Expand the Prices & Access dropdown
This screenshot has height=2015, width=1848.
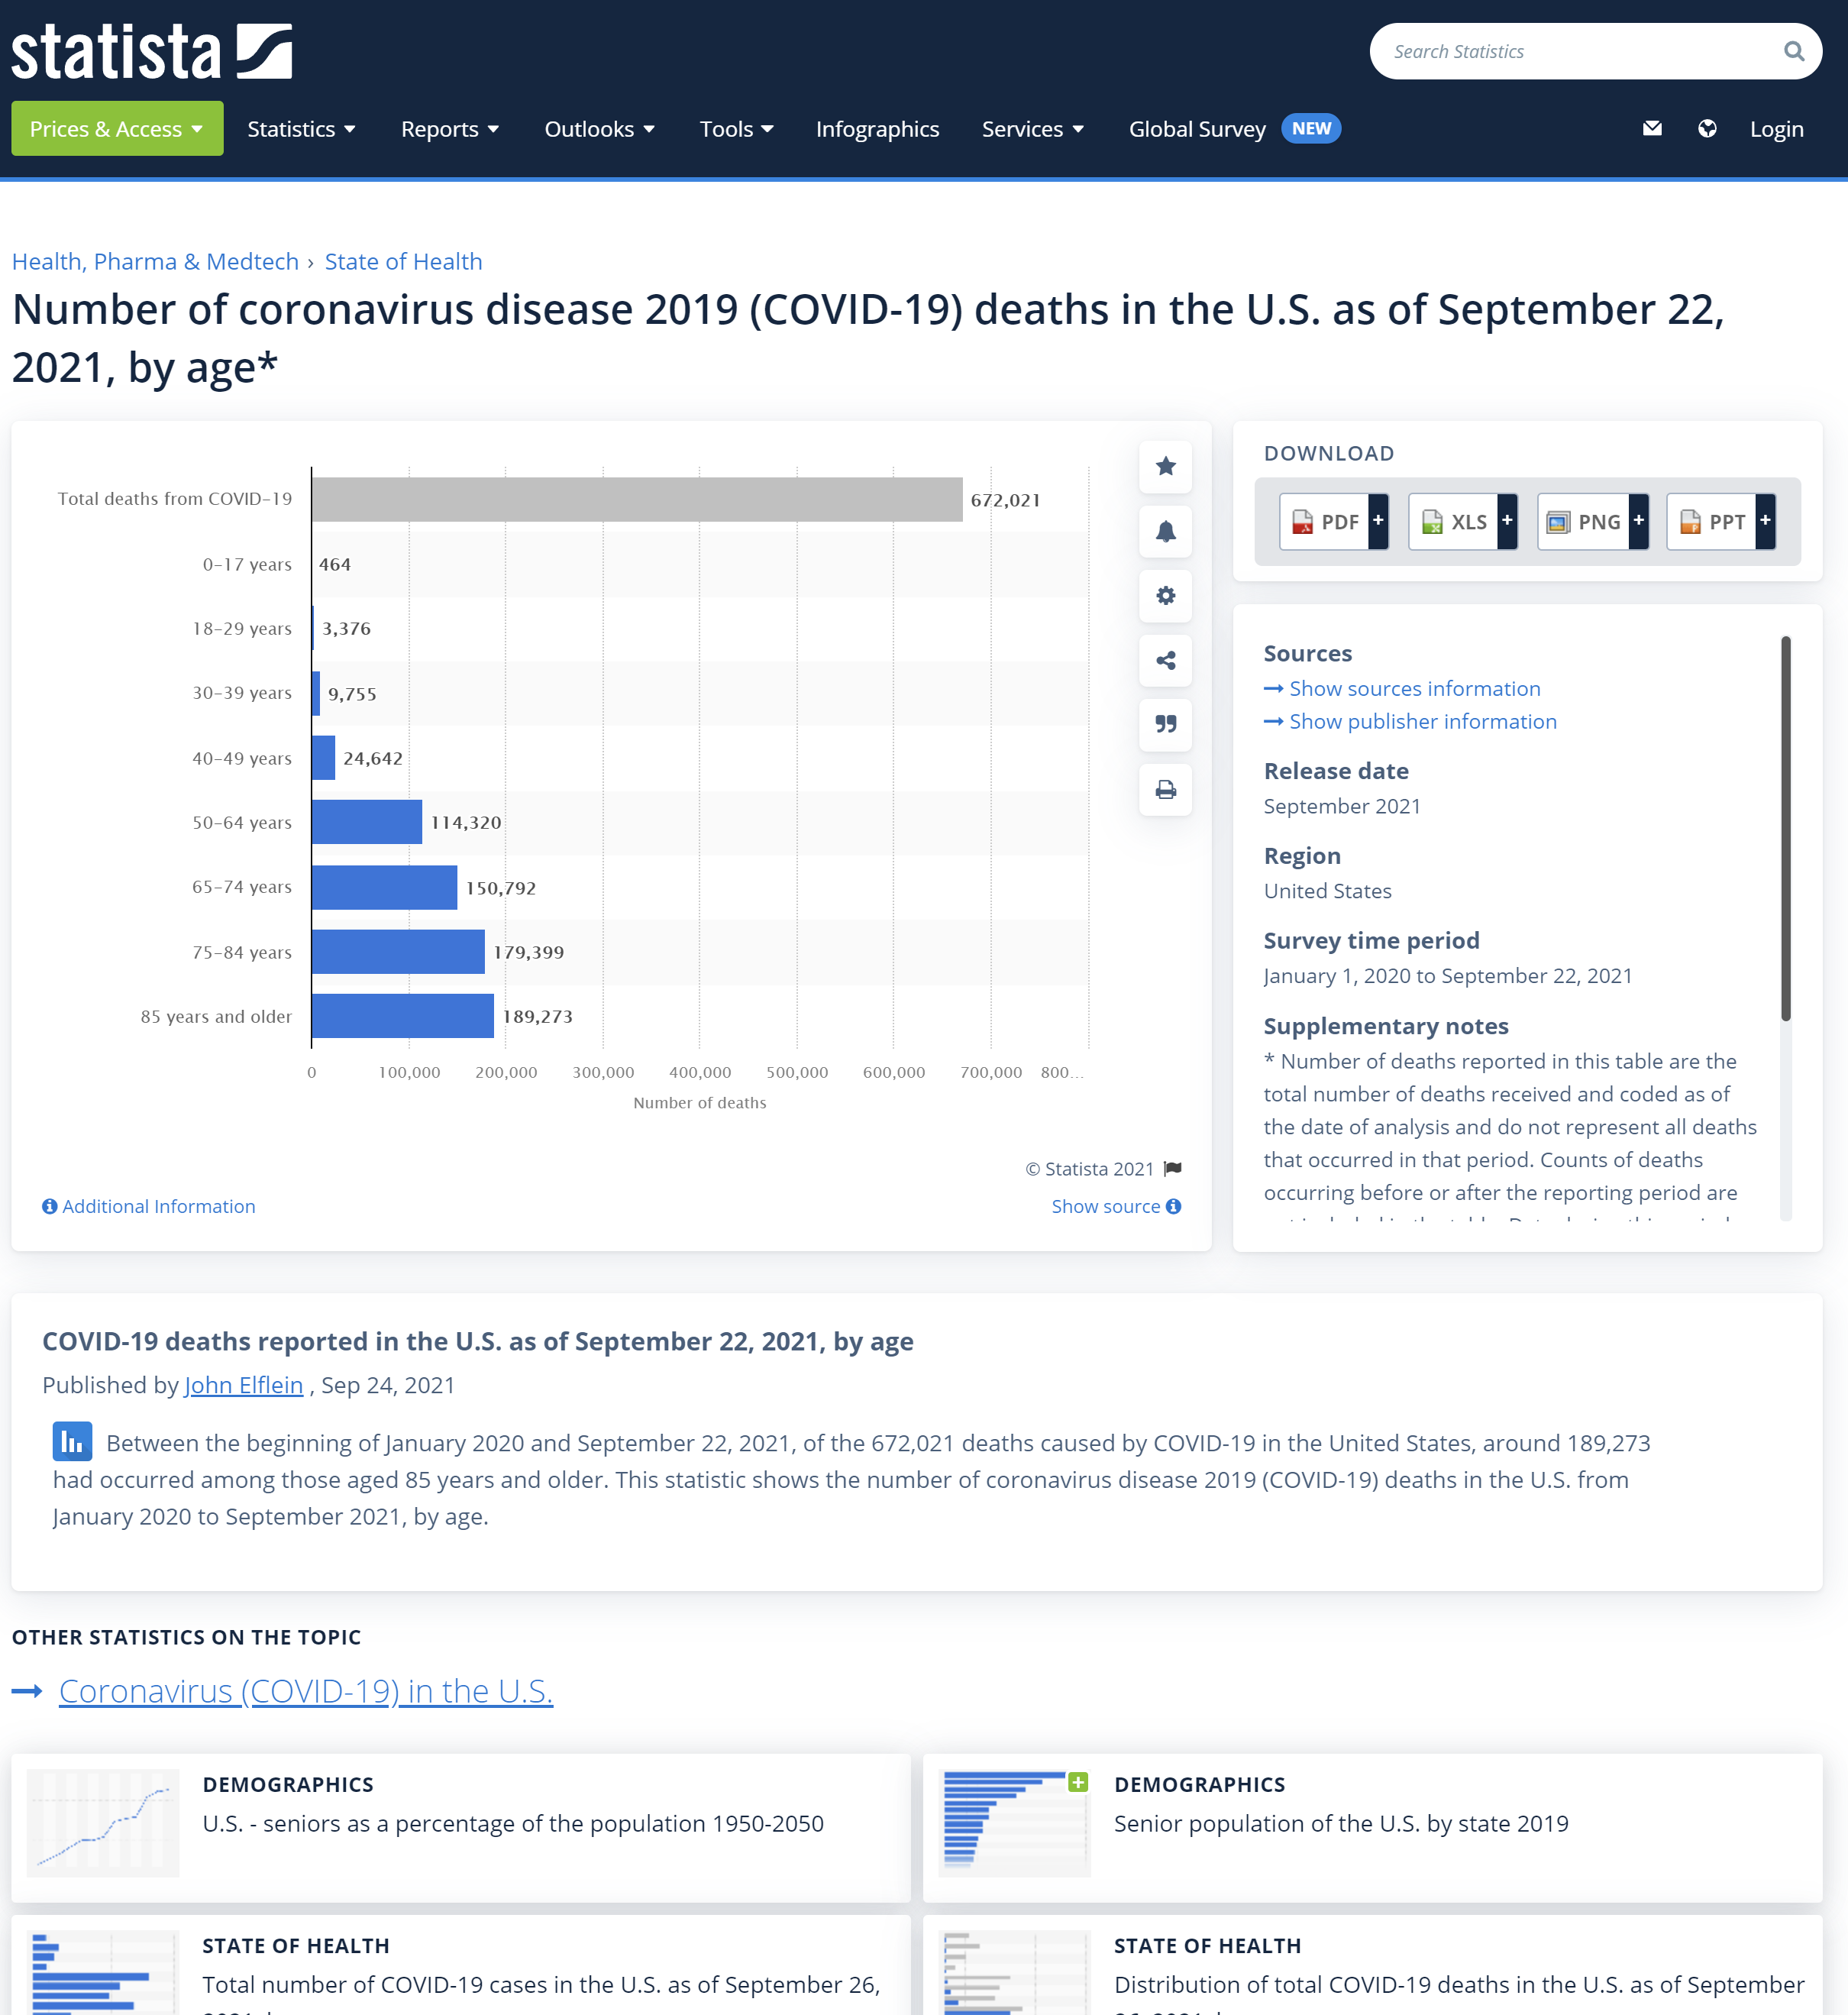117,129
